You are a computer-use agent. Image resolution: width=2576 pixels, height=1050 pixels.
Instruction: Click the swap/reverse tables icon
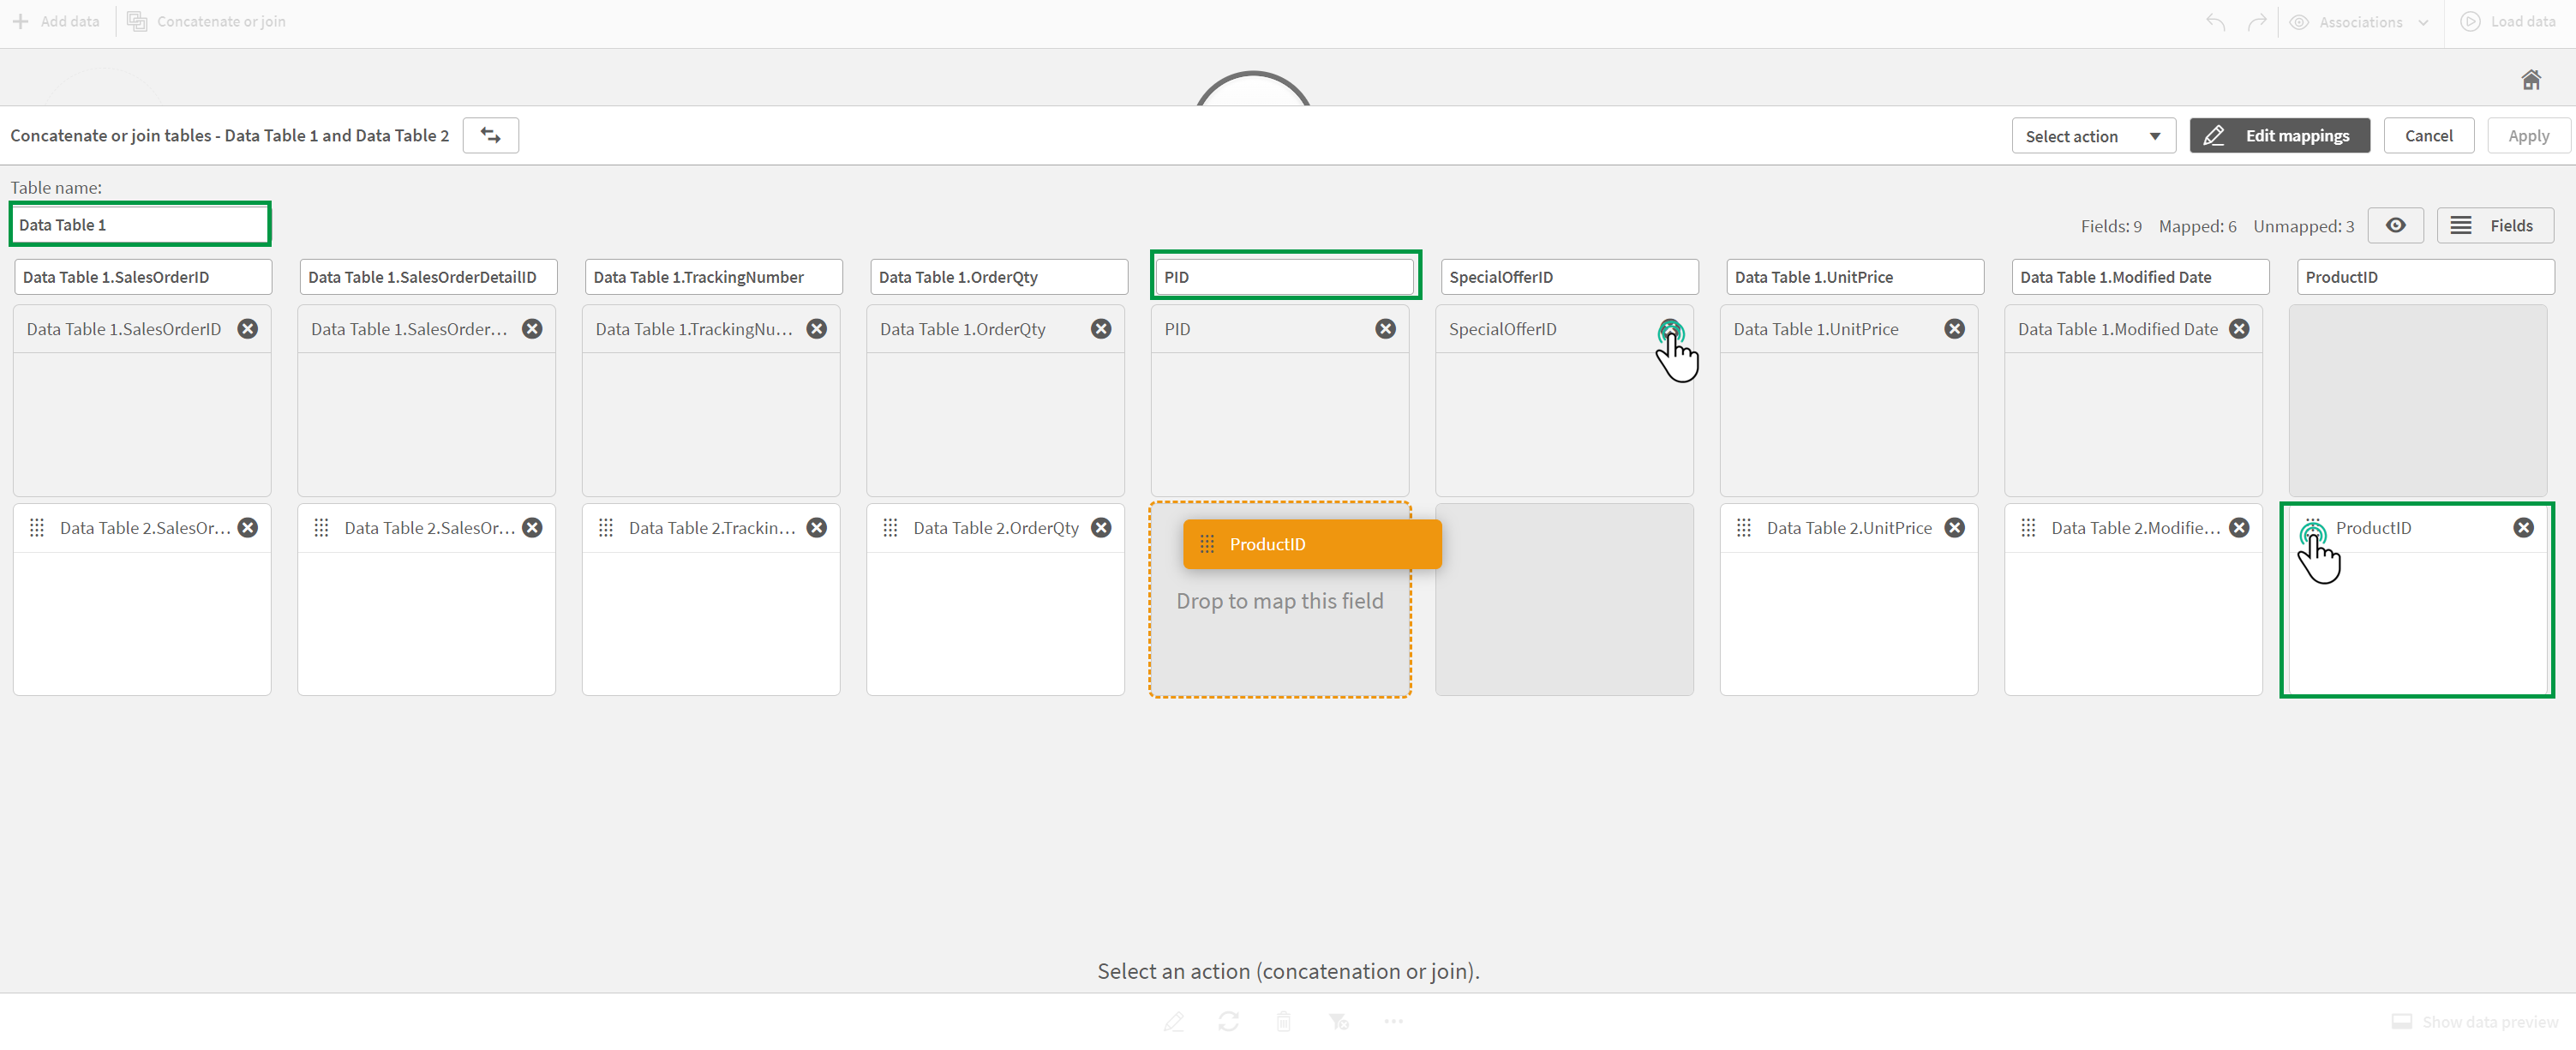(491, 136)
